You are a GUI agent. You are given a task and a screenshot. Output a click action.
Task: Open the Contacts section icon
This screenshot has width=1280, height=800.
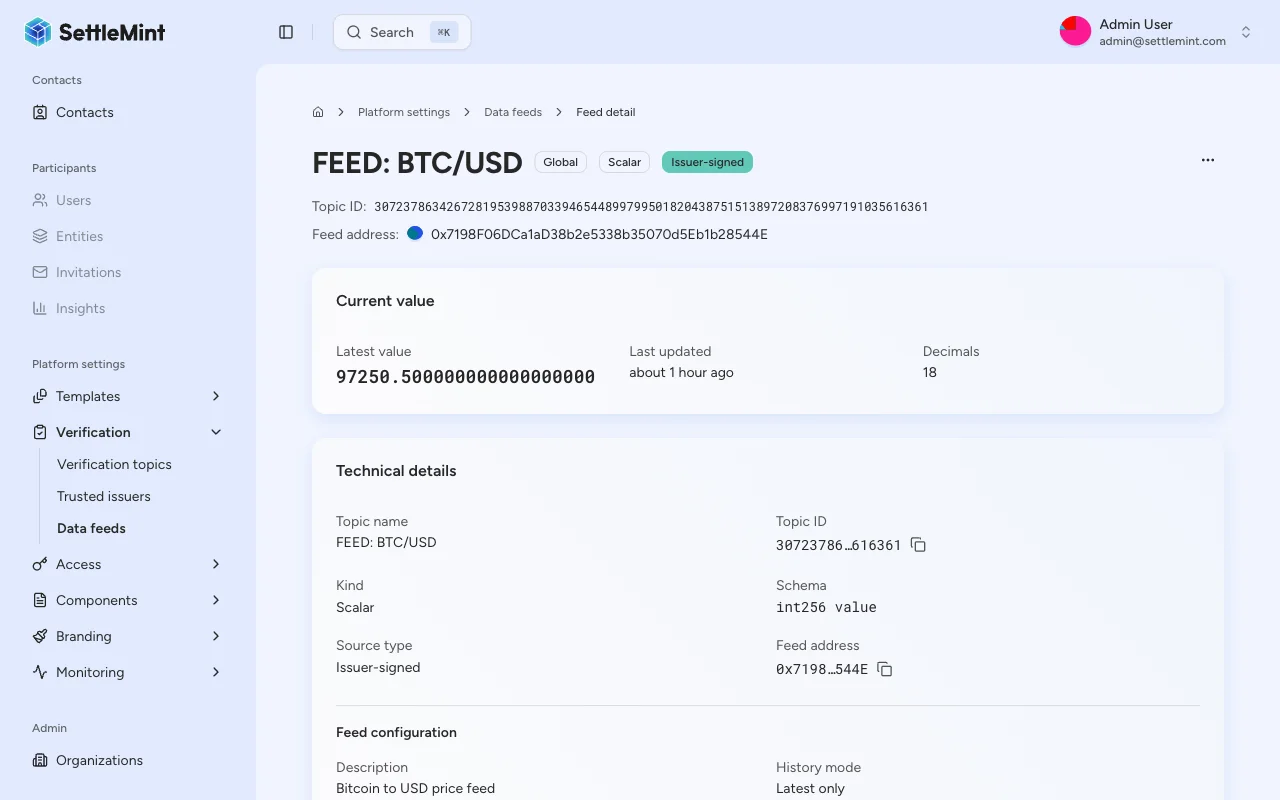[x=38, y=112]
